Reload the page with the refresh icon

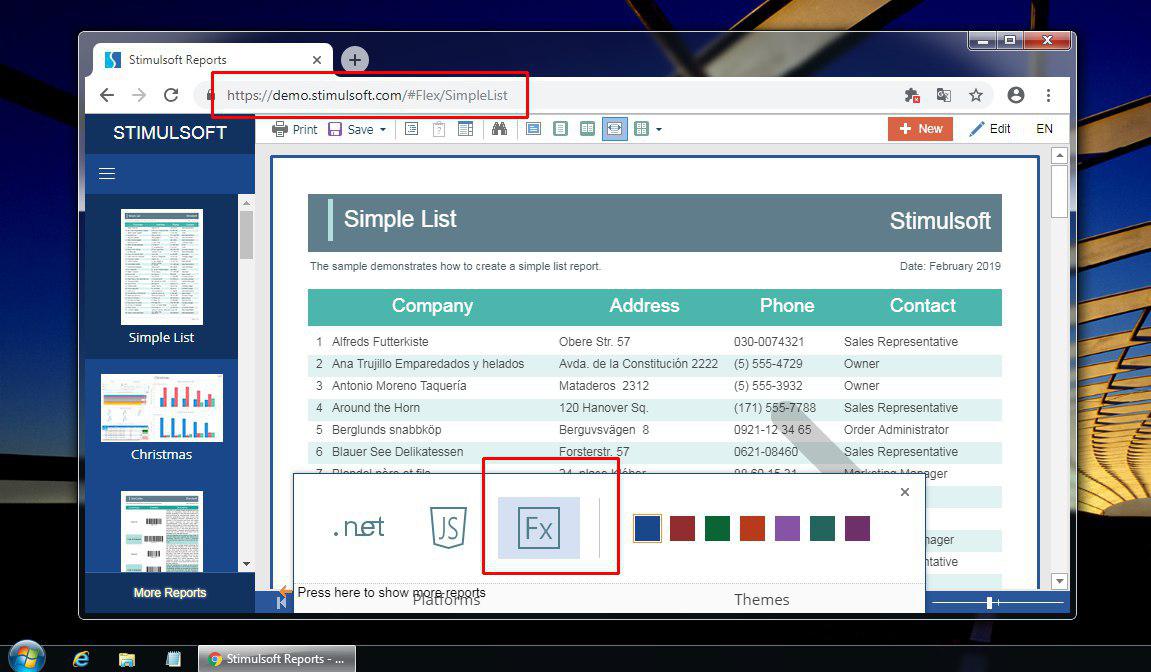[171, 95]
